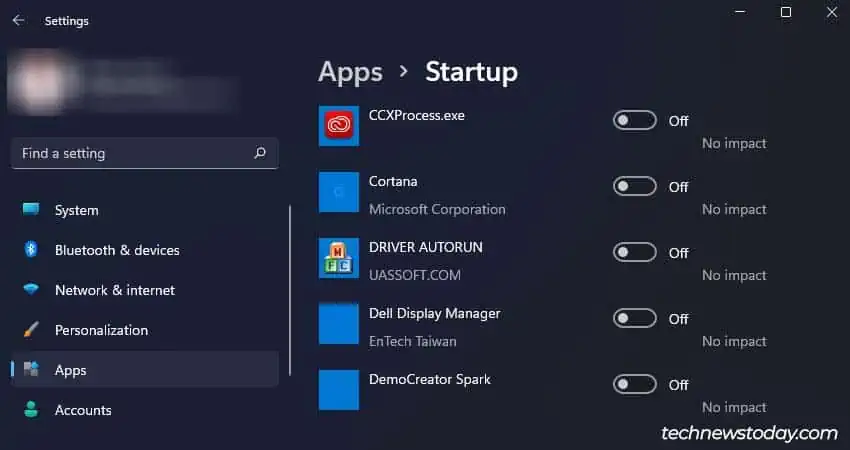Image resolution: width=850 pixels, height=450 pixels.
Task: Click the Network wifi icon in the sidebar
Action: (x=31, y=290)
